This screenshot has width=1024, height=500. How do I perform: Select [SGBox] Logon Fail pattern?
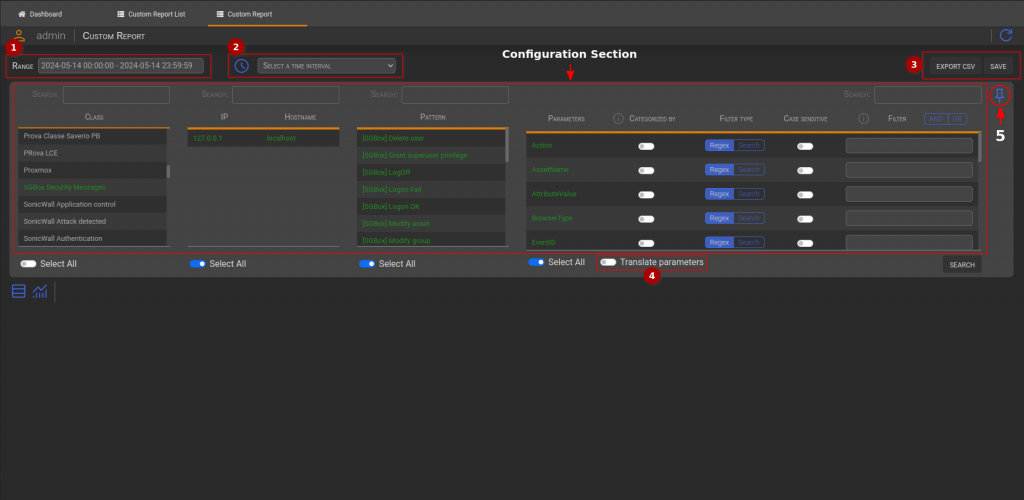click(431, 189)
